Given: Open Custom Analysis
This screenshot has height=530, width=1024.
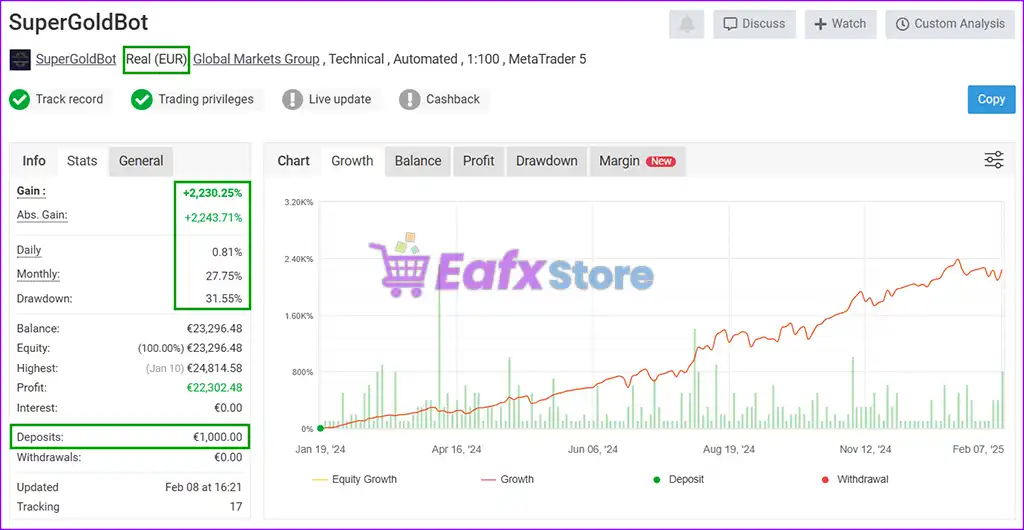Looking at the screenshot, I should tap(951, 24).
